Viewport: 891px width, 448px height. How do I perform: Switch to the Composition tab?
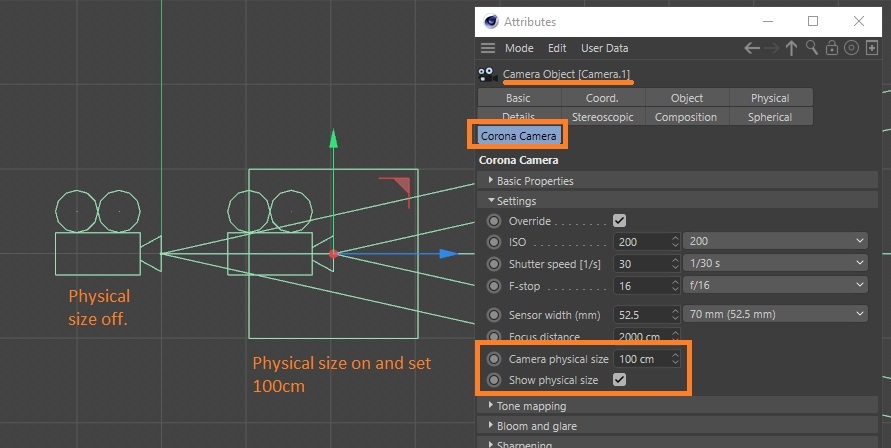pos(686,117)
